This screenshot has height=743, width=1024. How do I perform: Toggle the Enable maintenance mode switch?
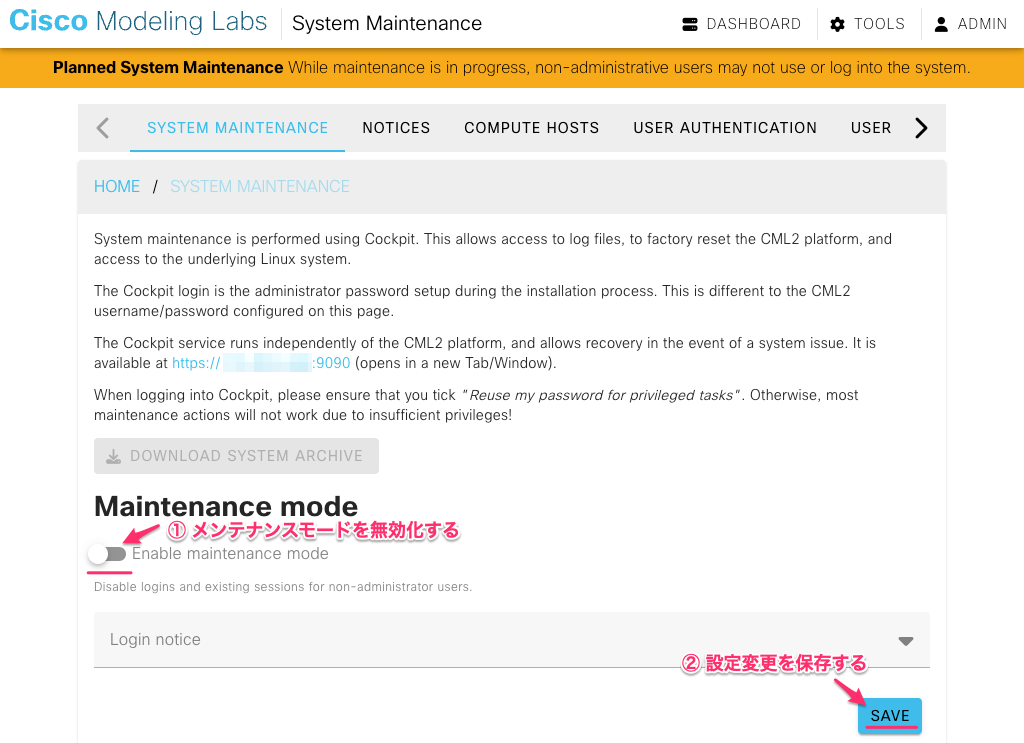point(107,554)
